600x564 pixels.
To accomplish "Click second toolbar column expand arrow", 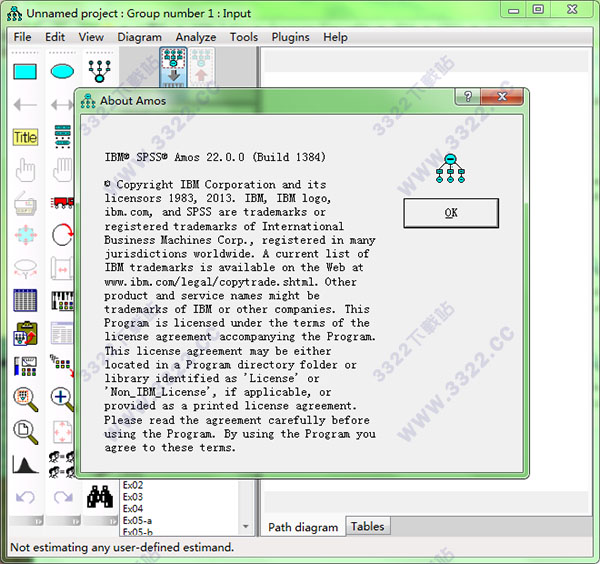I will [x=75, y=521].
